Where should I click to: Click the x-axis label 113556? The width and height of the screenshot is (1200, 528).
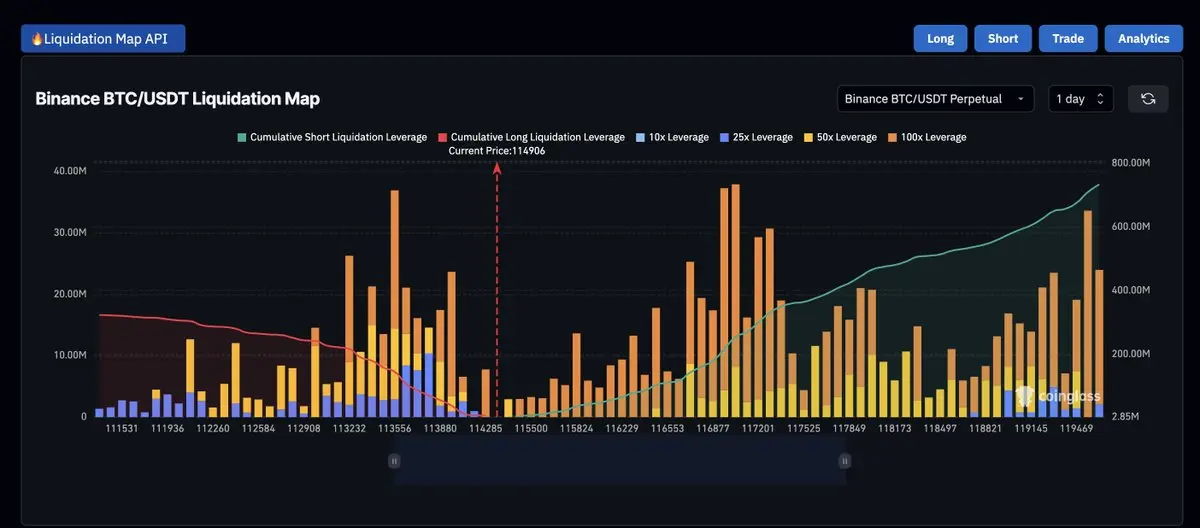(x=395, y=428)
